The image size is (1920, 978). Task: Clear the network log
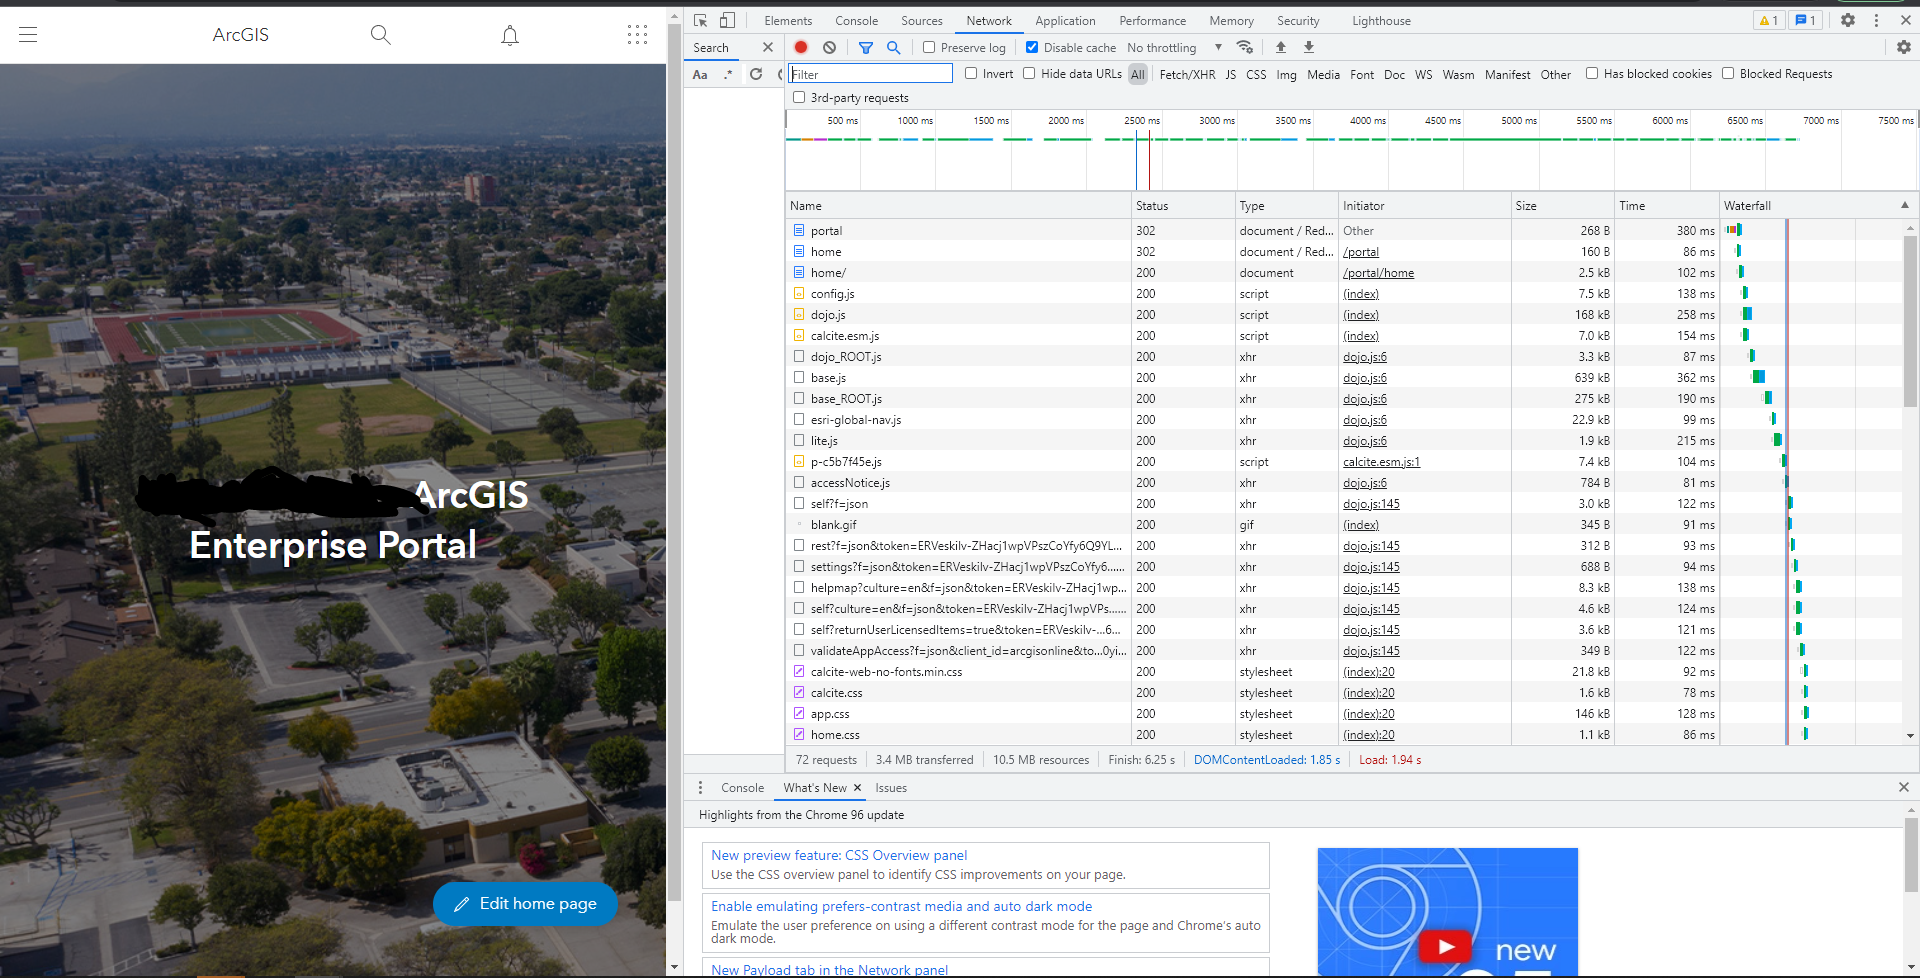click(829, 47)
